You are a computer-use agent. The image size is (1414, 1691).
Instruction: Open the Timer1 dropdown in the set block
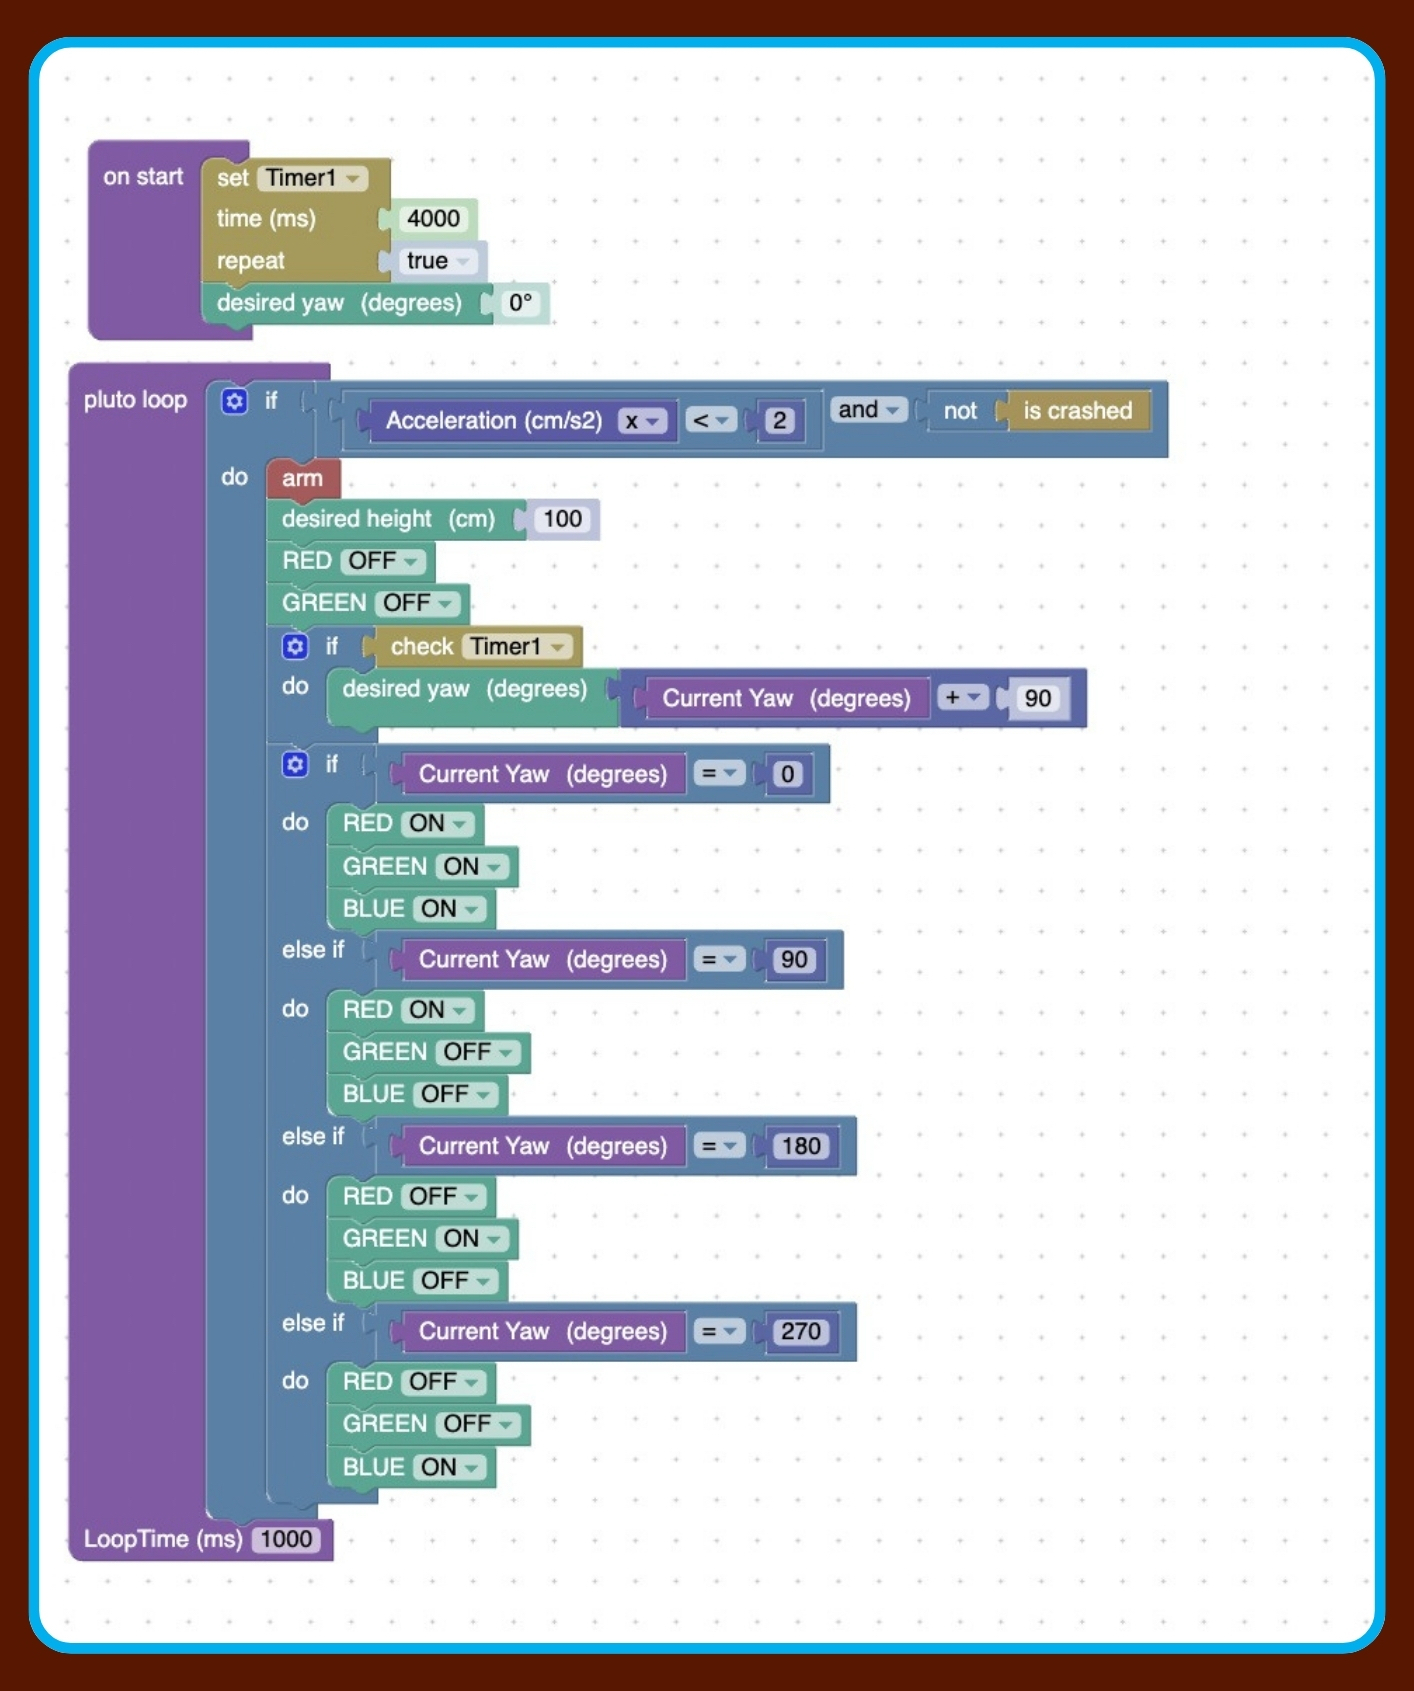[313, 178]
